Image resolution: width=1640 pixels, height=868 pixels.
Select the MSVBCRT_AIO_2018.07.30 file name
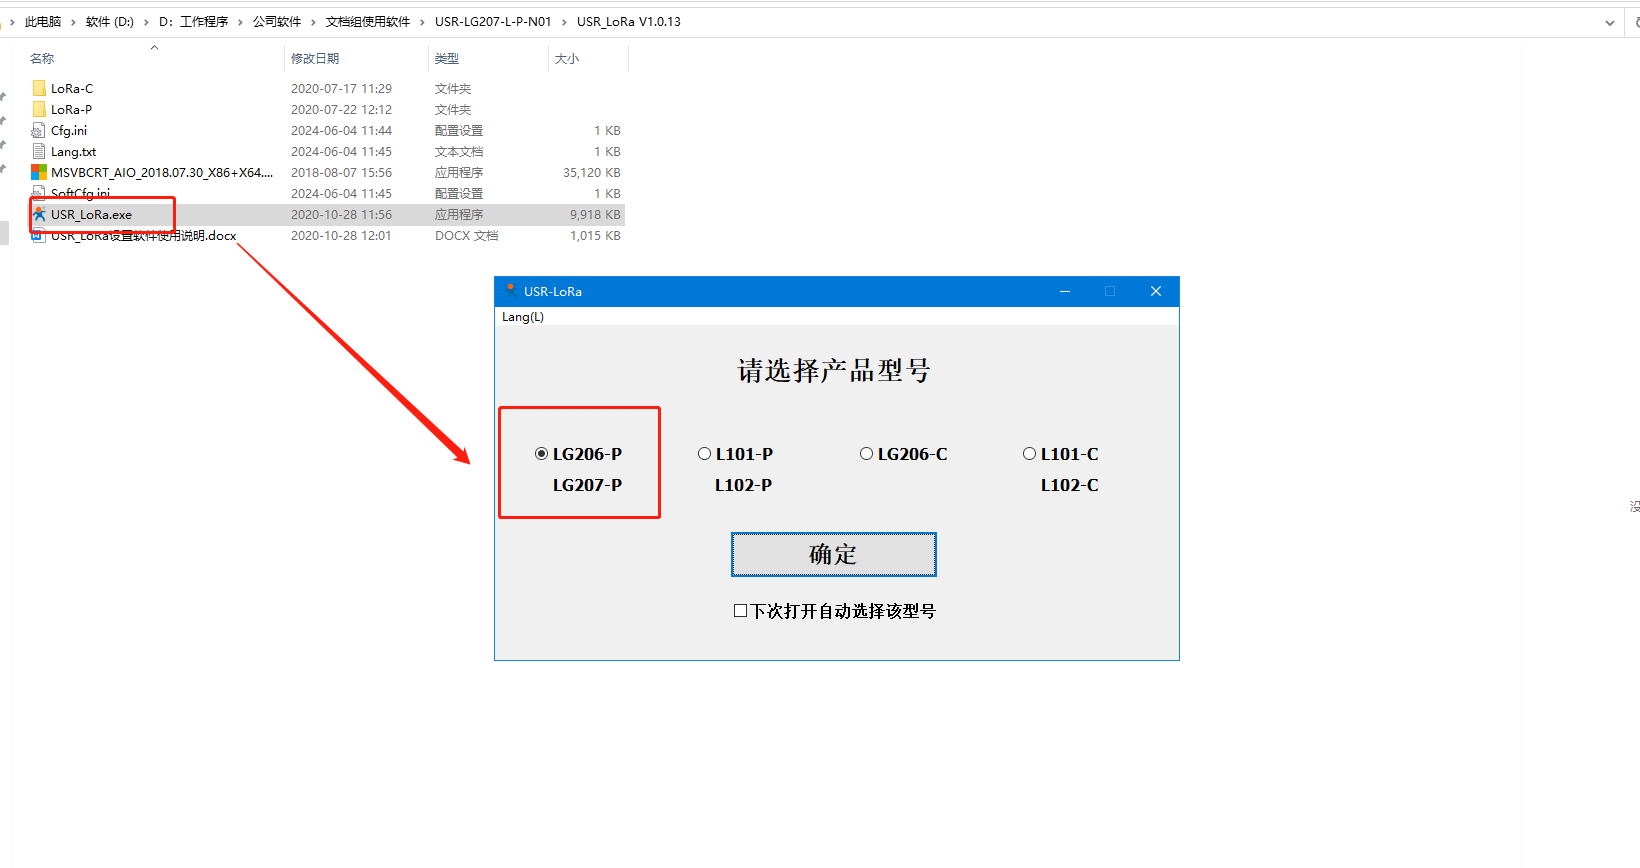162,173
